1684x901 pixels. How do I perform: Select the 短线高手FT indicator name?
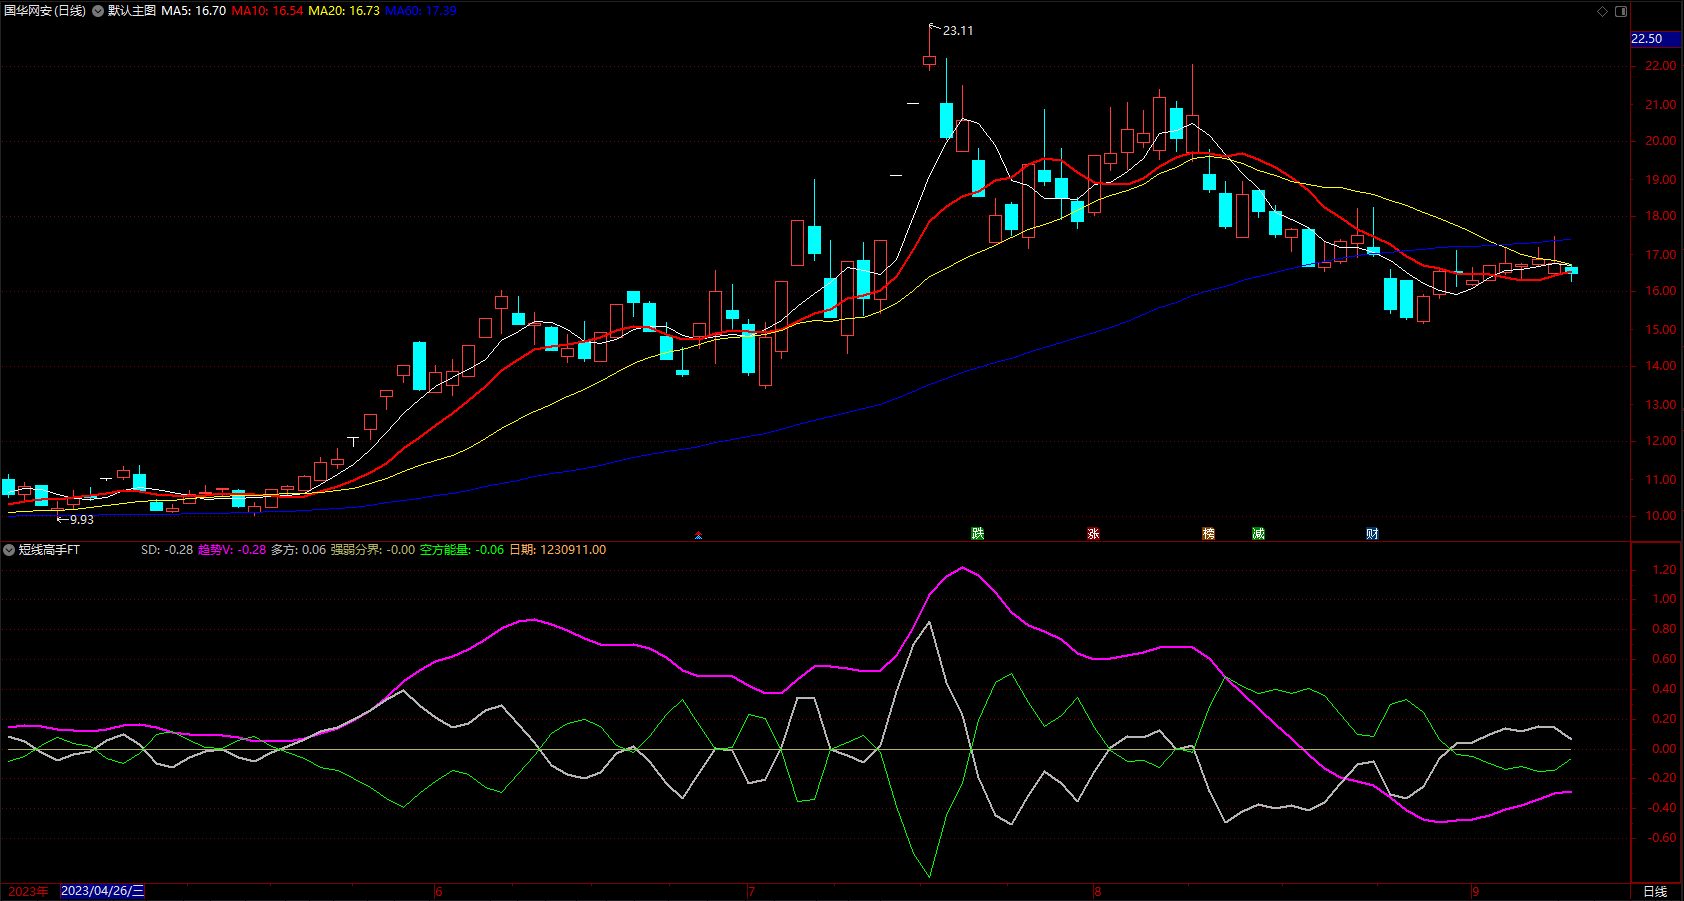click(49, 550)
